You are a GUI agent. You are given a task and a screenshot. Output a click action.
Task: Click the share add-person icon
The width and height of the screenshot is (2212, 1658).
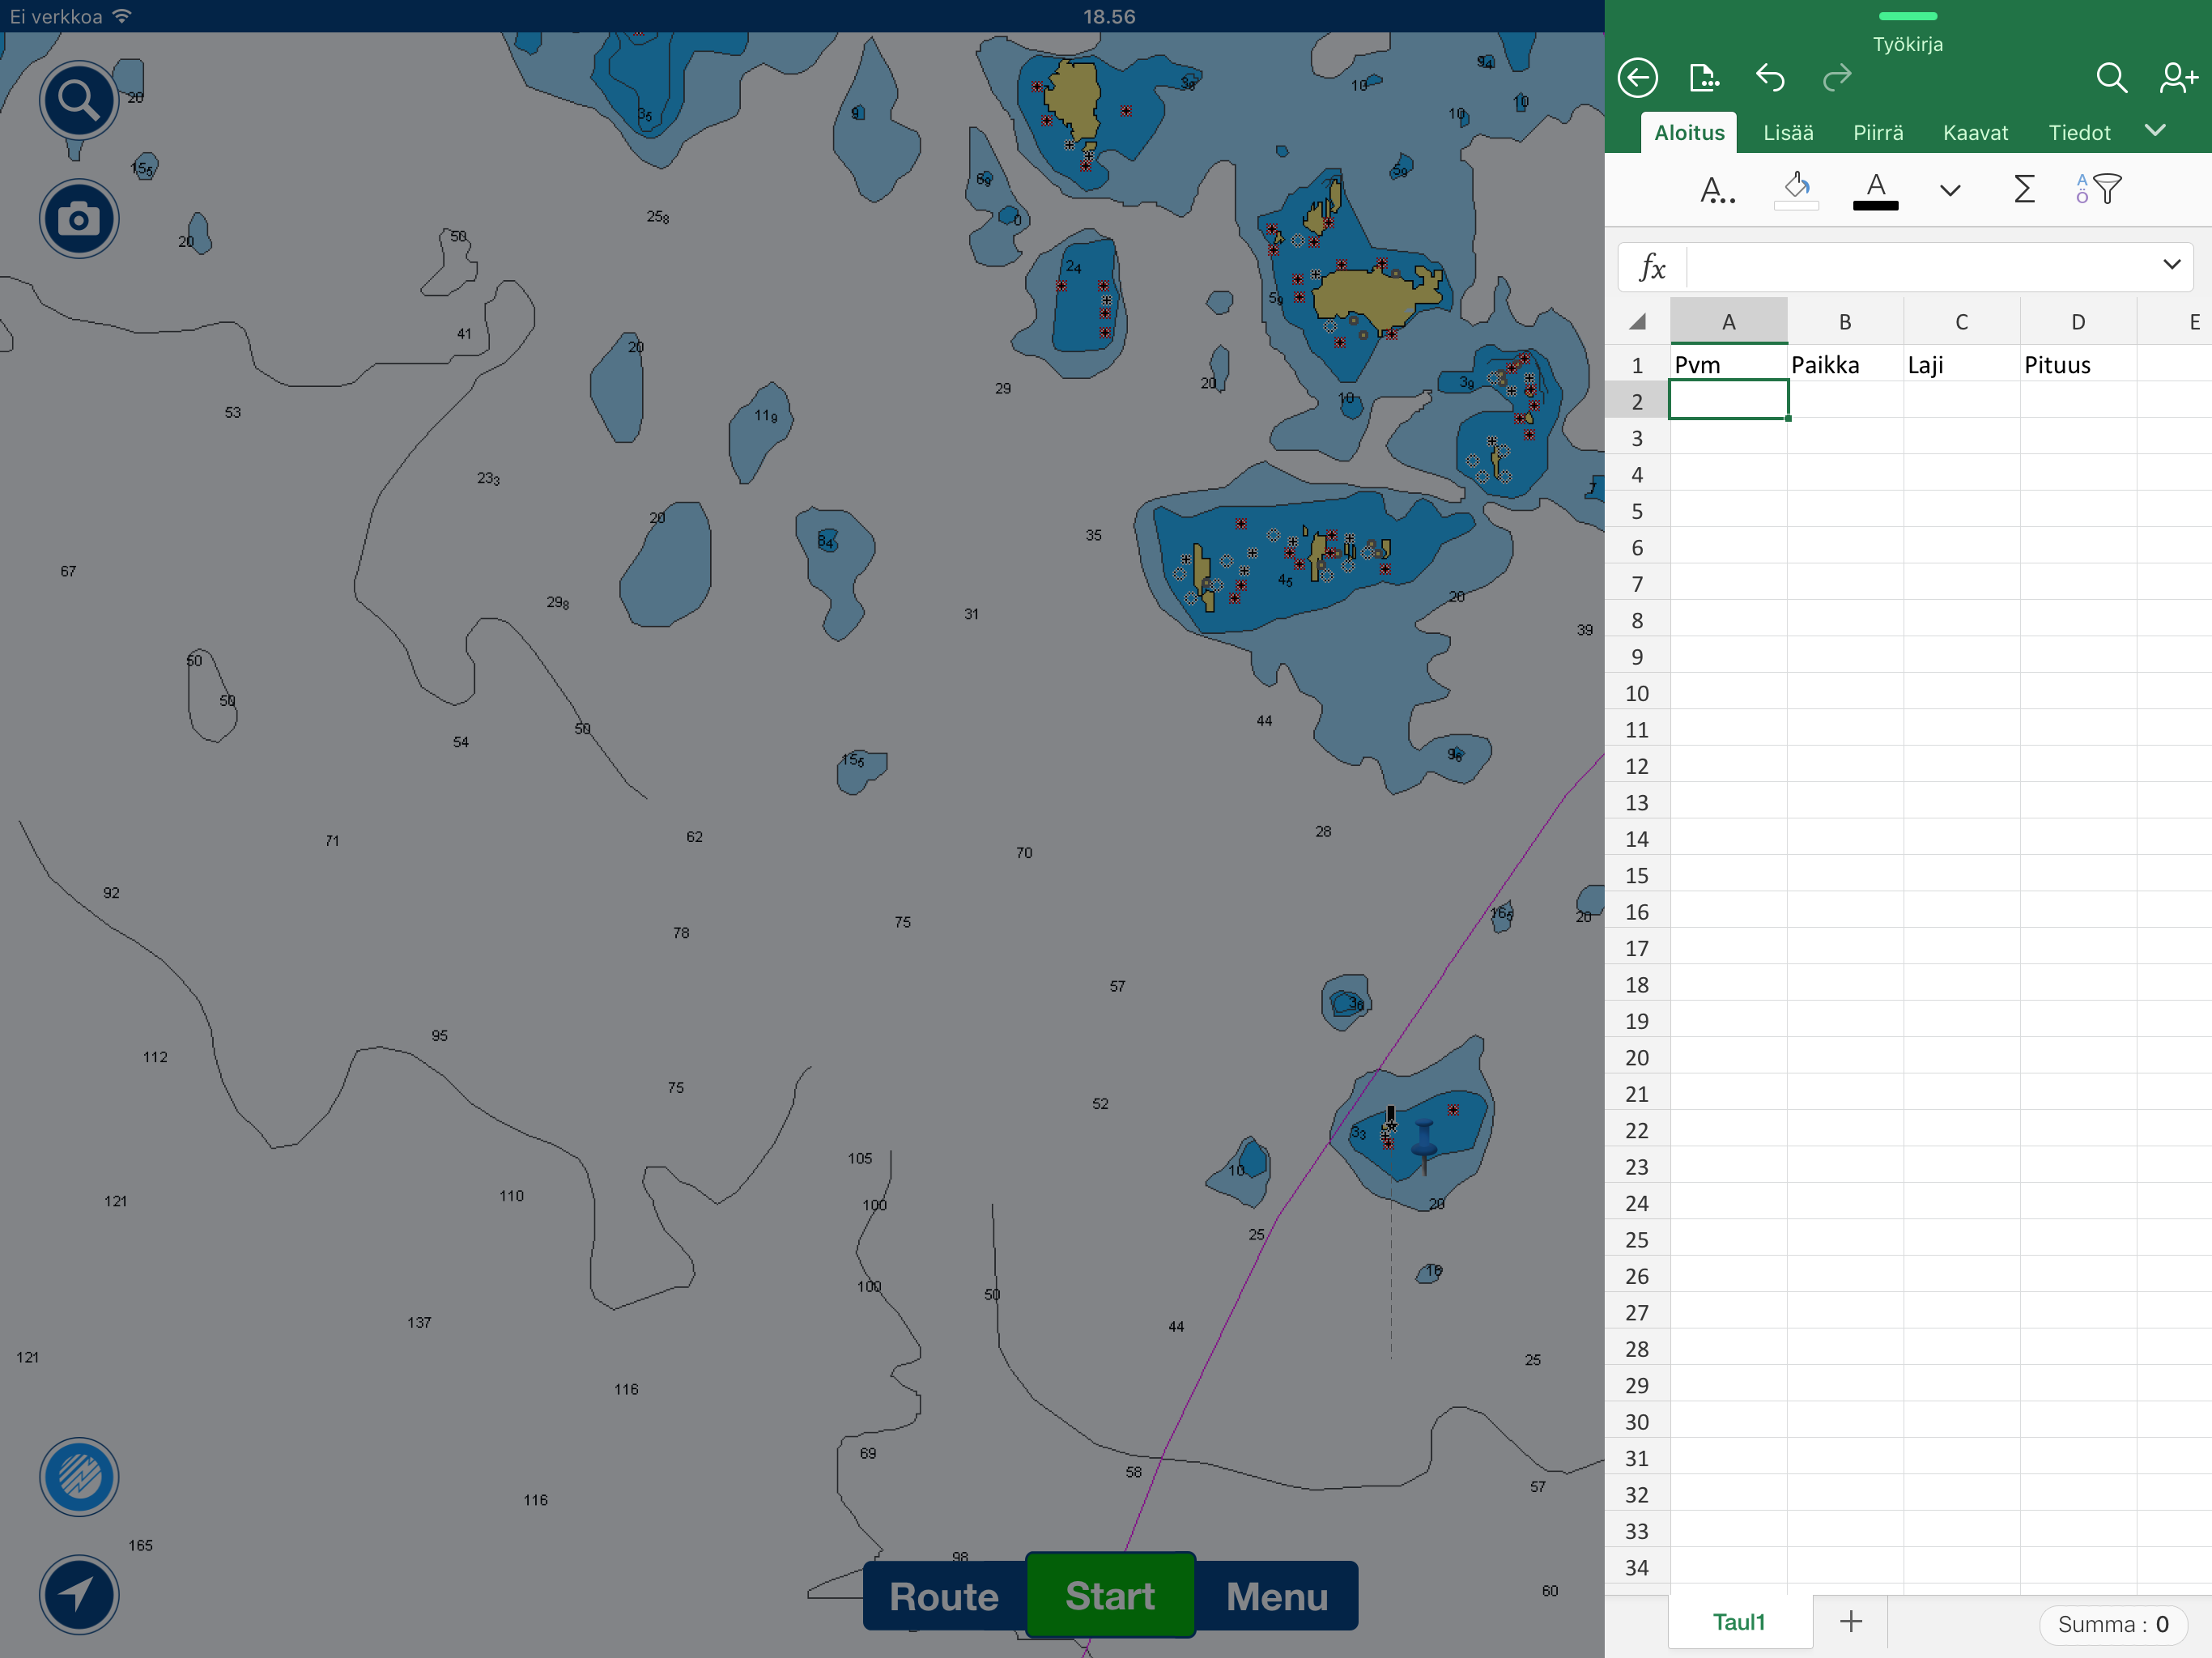click(x=2177, y=78)
